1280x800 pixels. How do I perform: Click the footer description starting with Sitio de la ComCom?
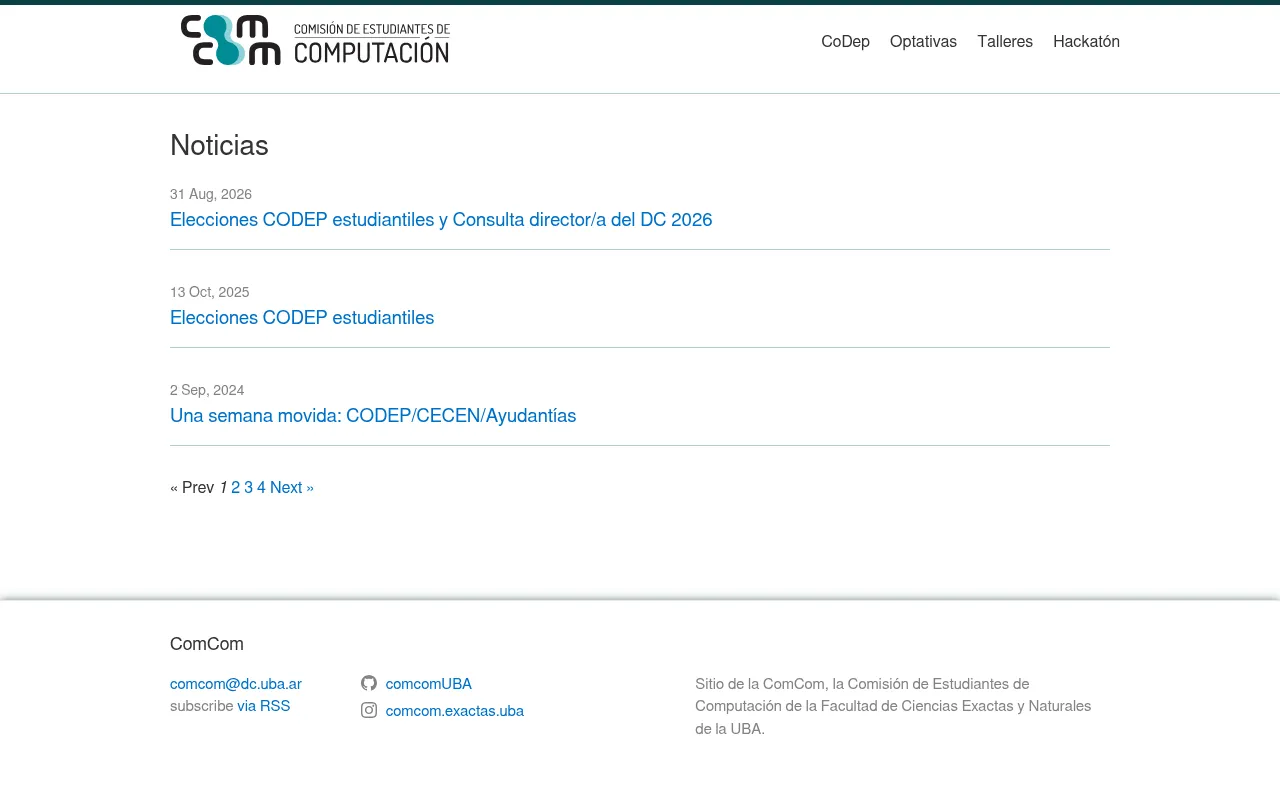click(893, 706)
